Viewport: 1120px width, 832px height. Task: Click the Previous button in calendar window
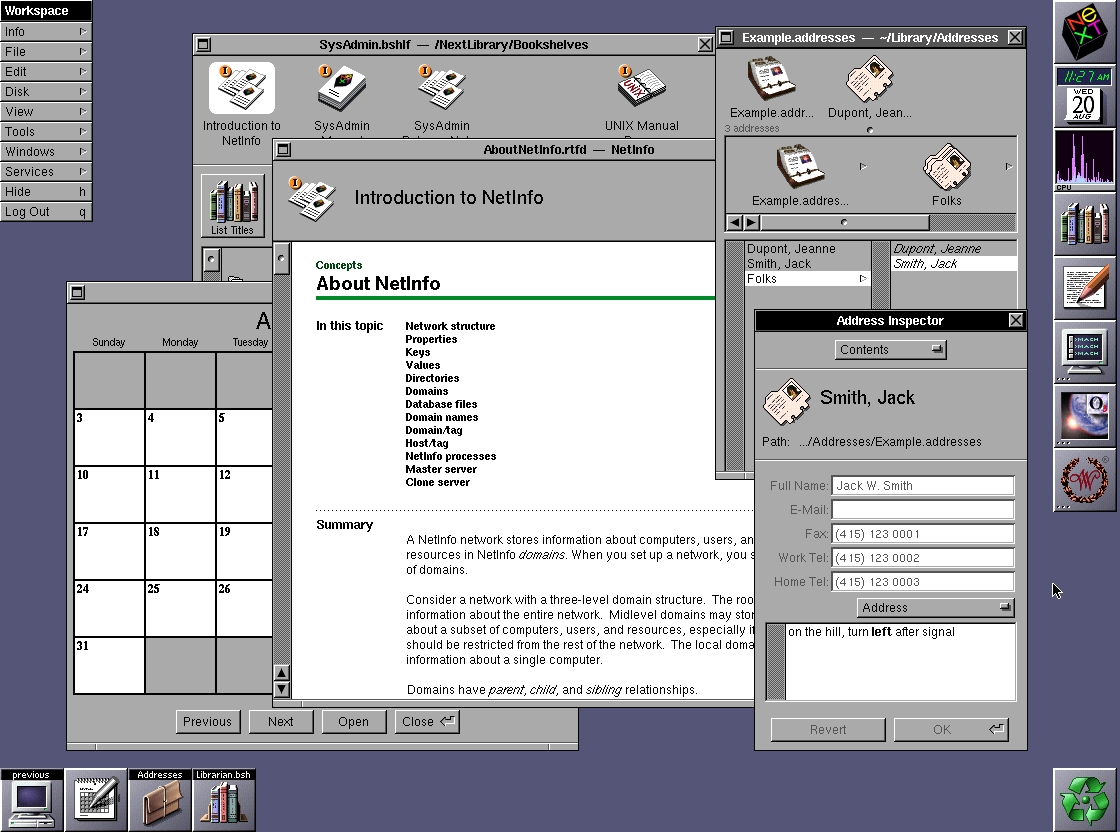(208, 721)
